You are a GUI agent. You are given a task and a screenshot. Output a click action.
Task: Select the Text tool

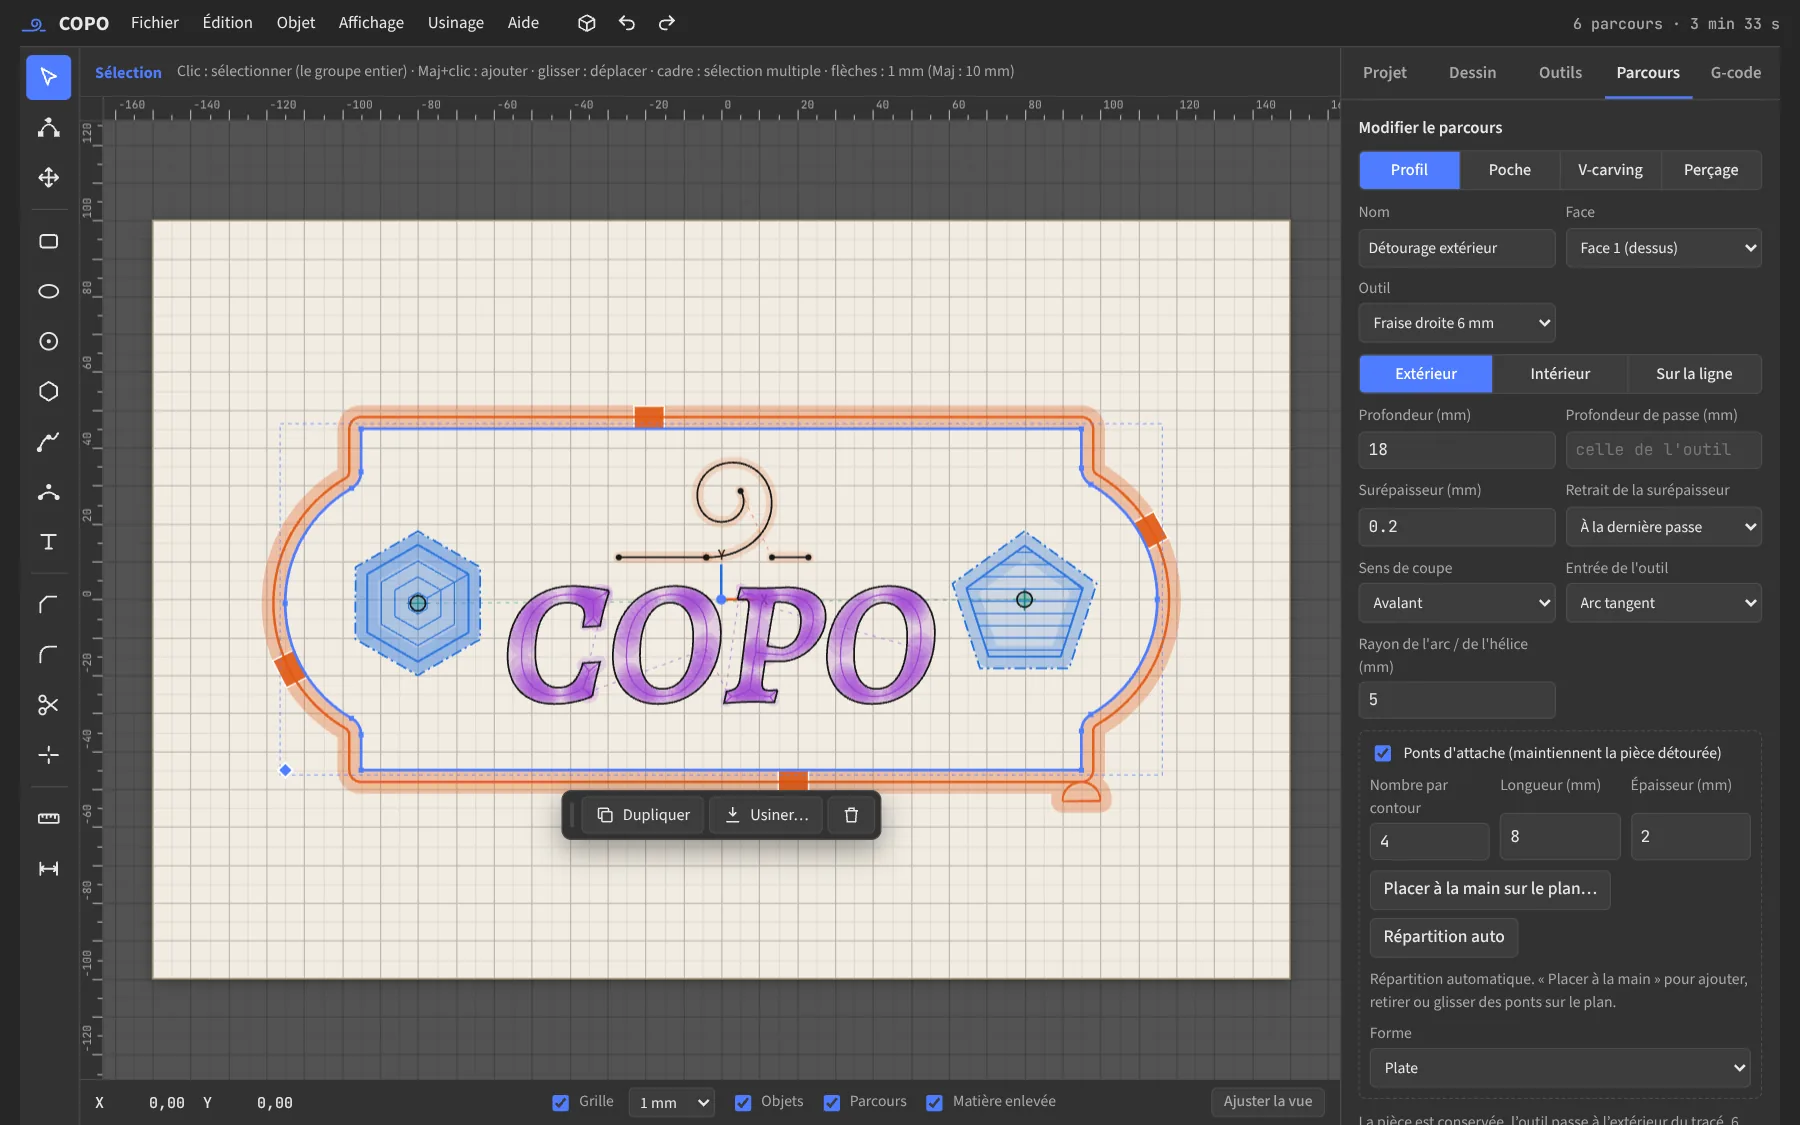pyautogui.click(x=48, y=541)
